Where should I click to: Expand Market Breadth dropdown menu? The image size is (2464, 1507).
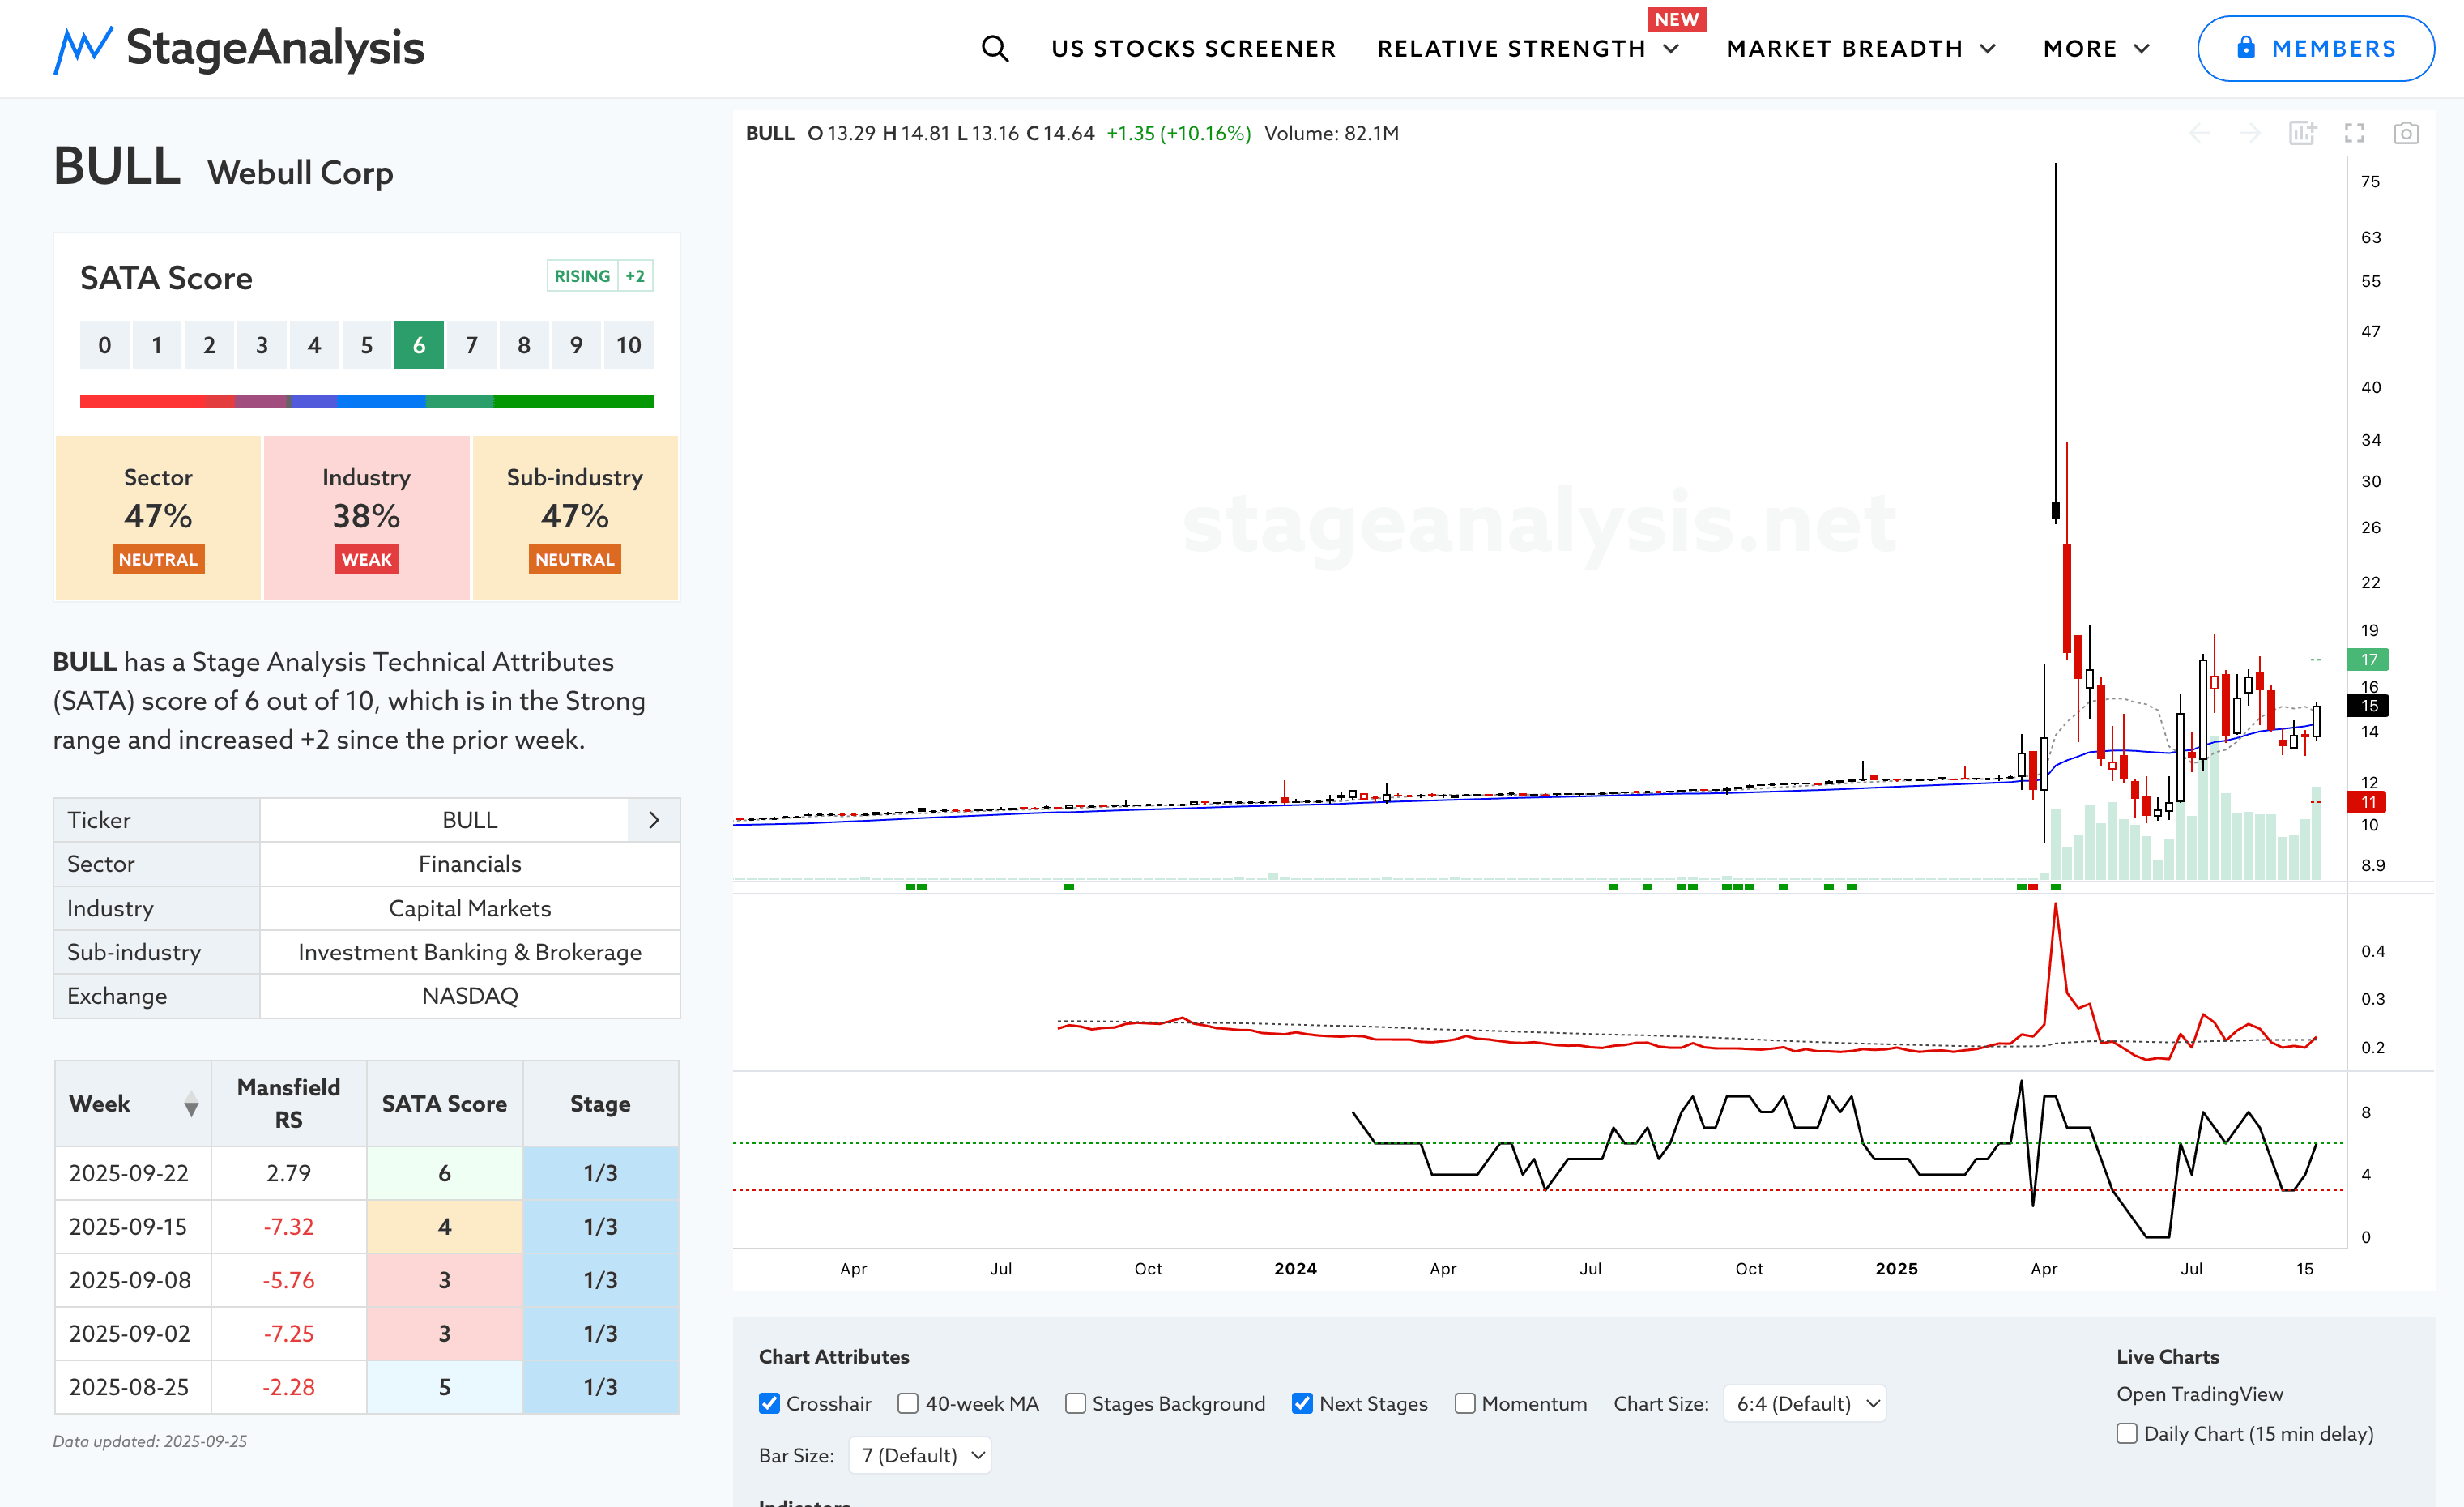click(1861, 48)
